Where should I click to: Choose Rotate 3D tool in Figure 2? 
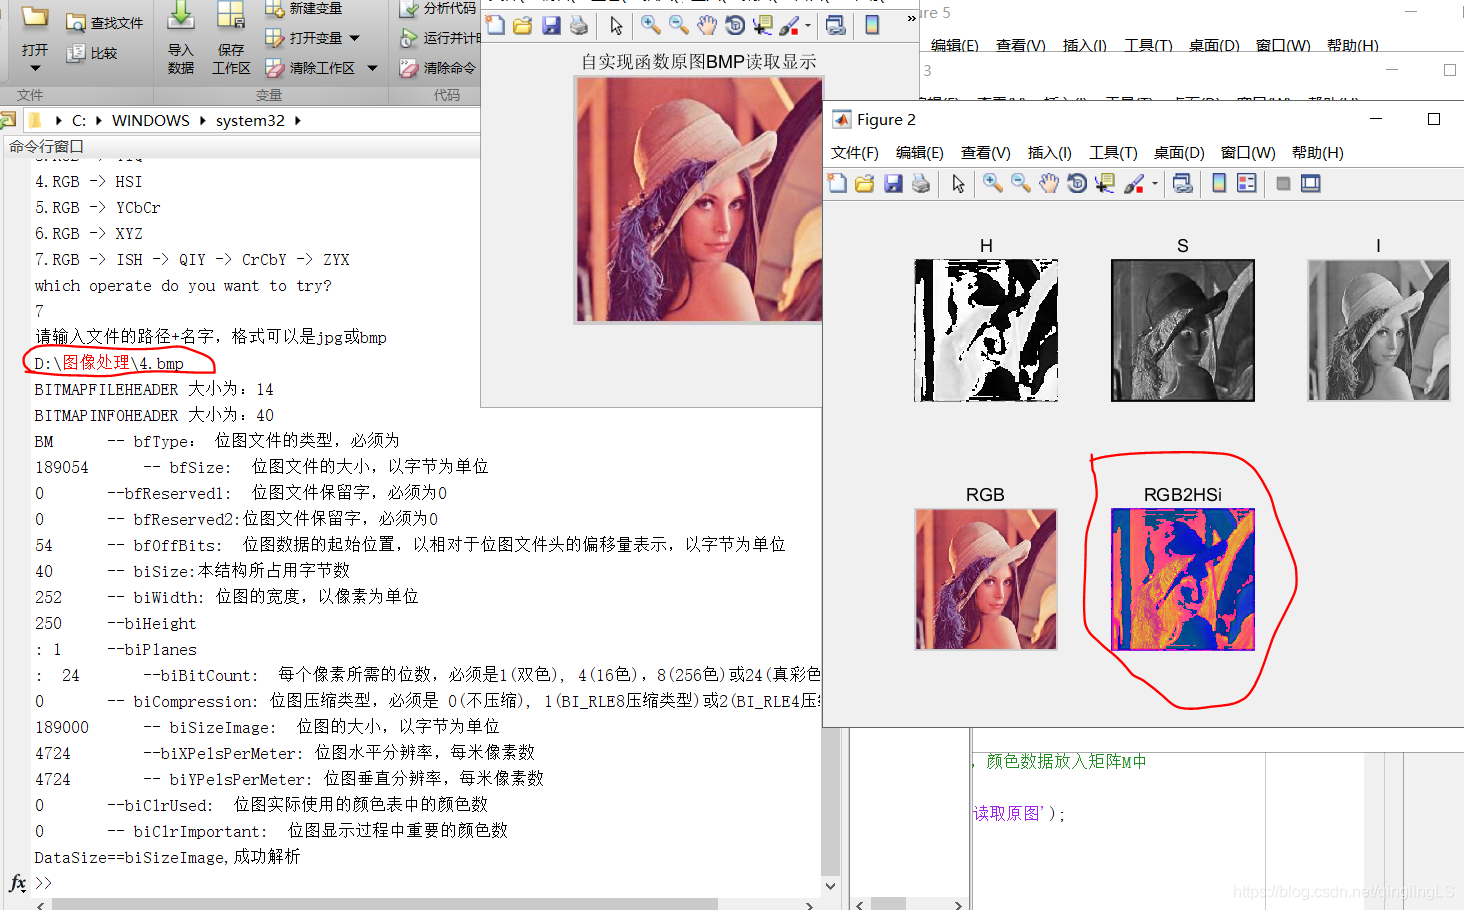click(1076, 183)
